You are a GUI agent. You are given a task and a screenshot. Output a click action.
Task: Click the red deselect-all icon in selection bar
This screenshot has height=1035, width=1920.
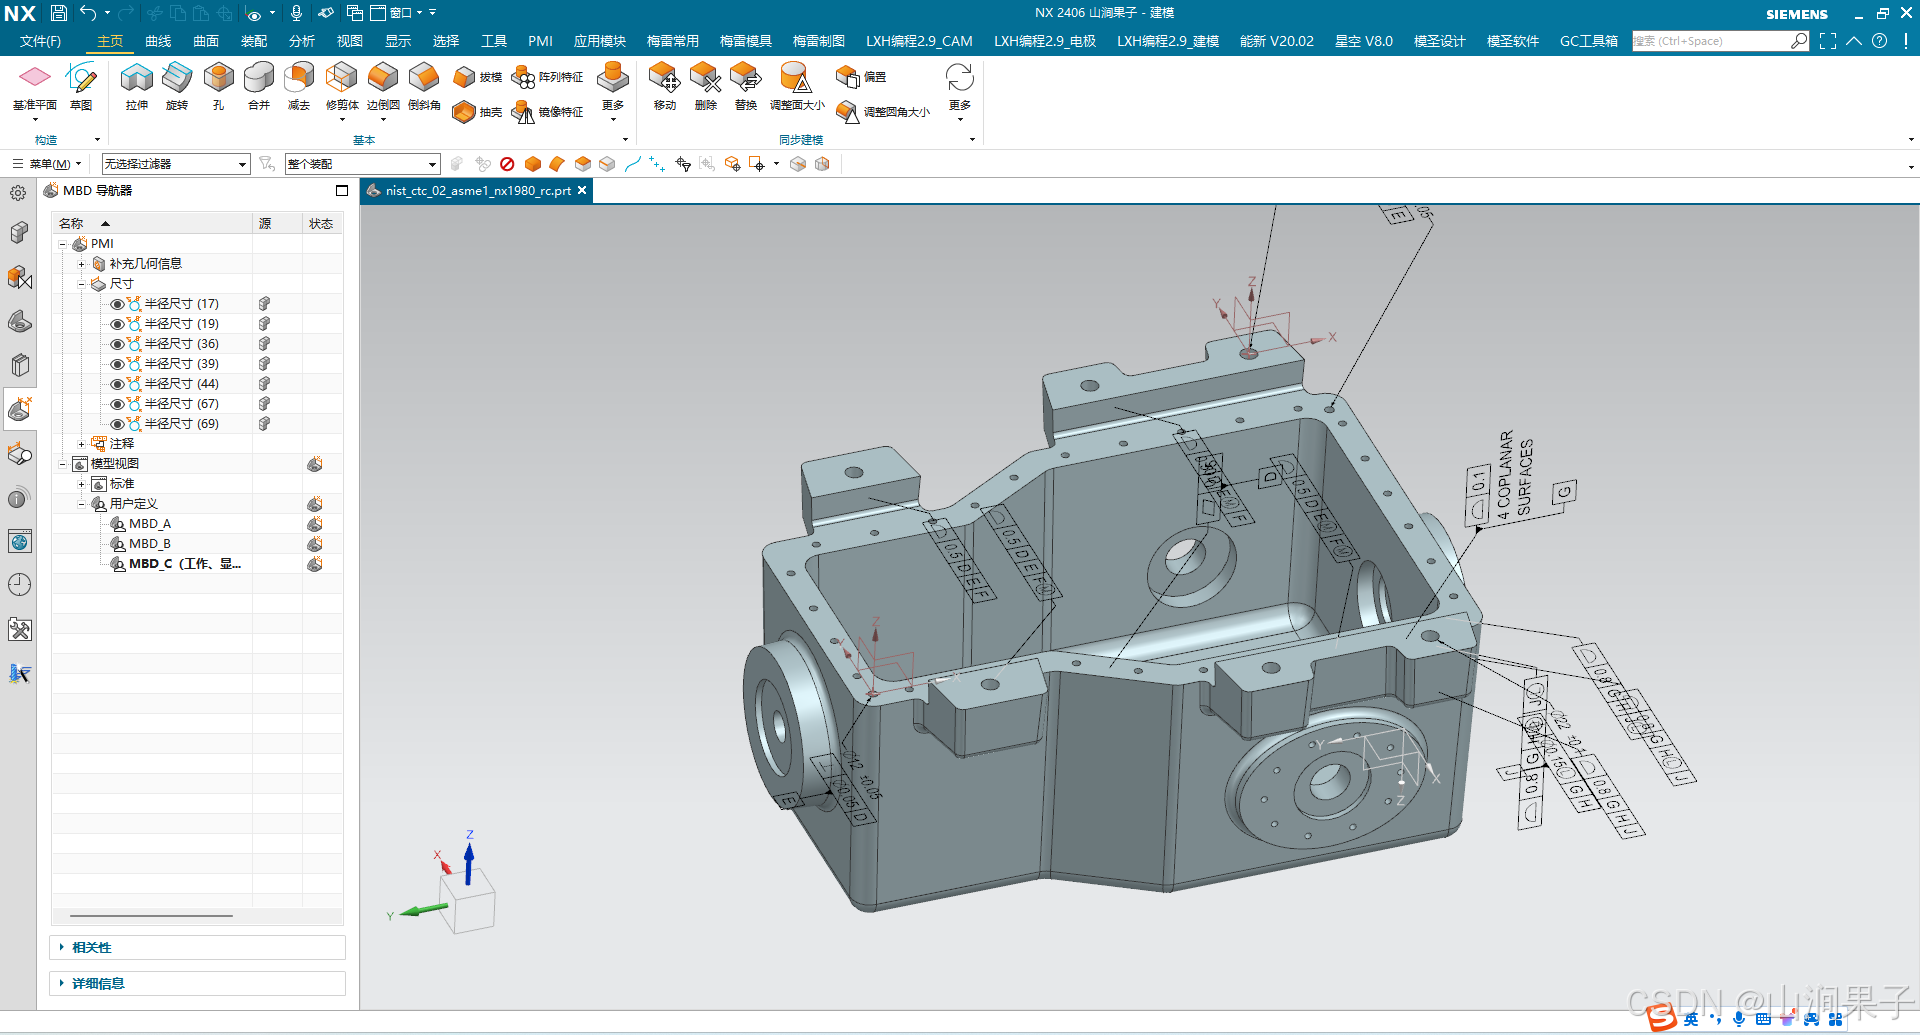(507, 164)
